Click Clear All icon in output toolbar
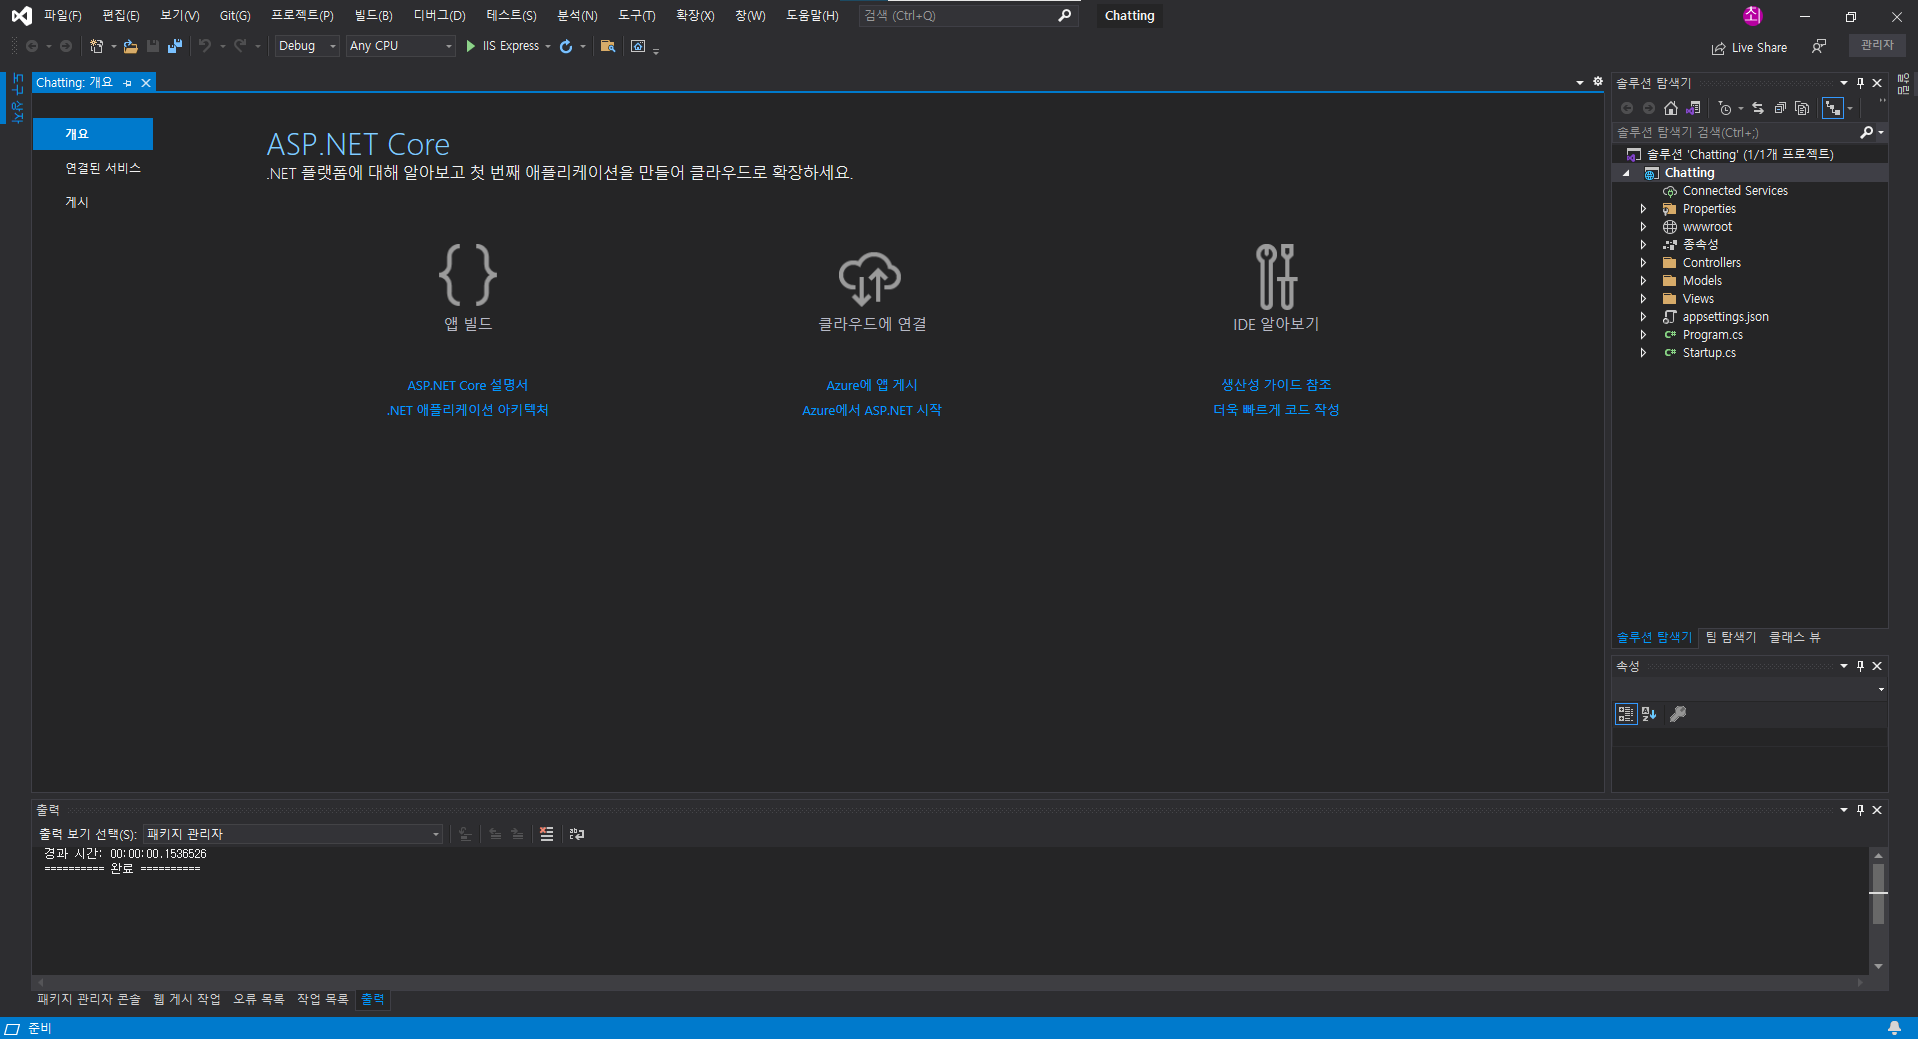Screen dimensions: 1918x1039 click(546, 834)
